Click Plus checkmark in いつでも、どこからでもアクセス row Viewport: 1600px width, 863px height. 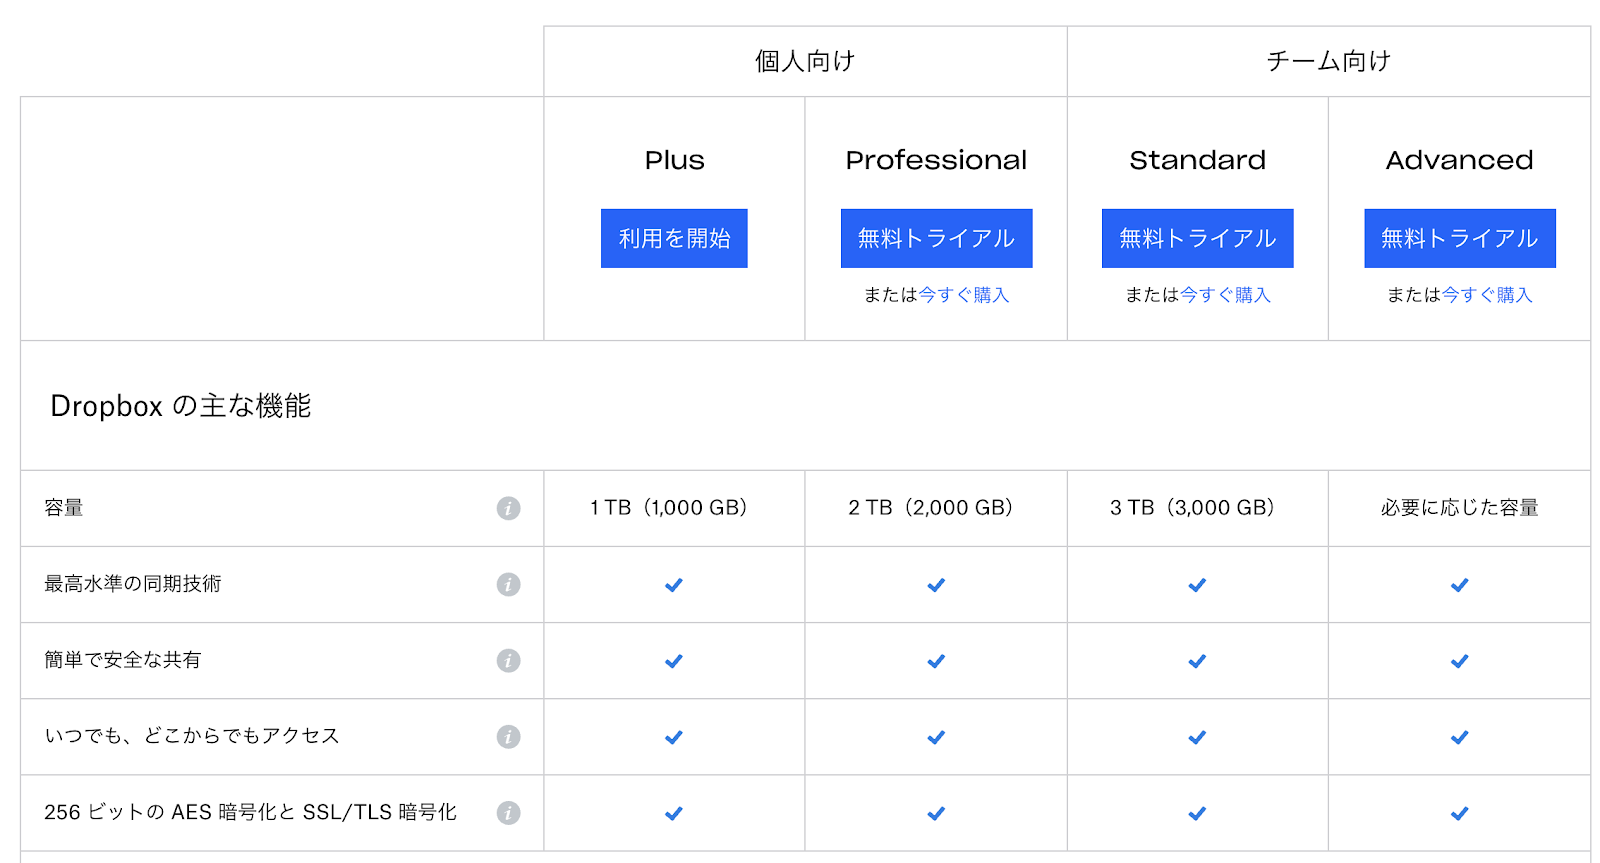tap(674, 737)
